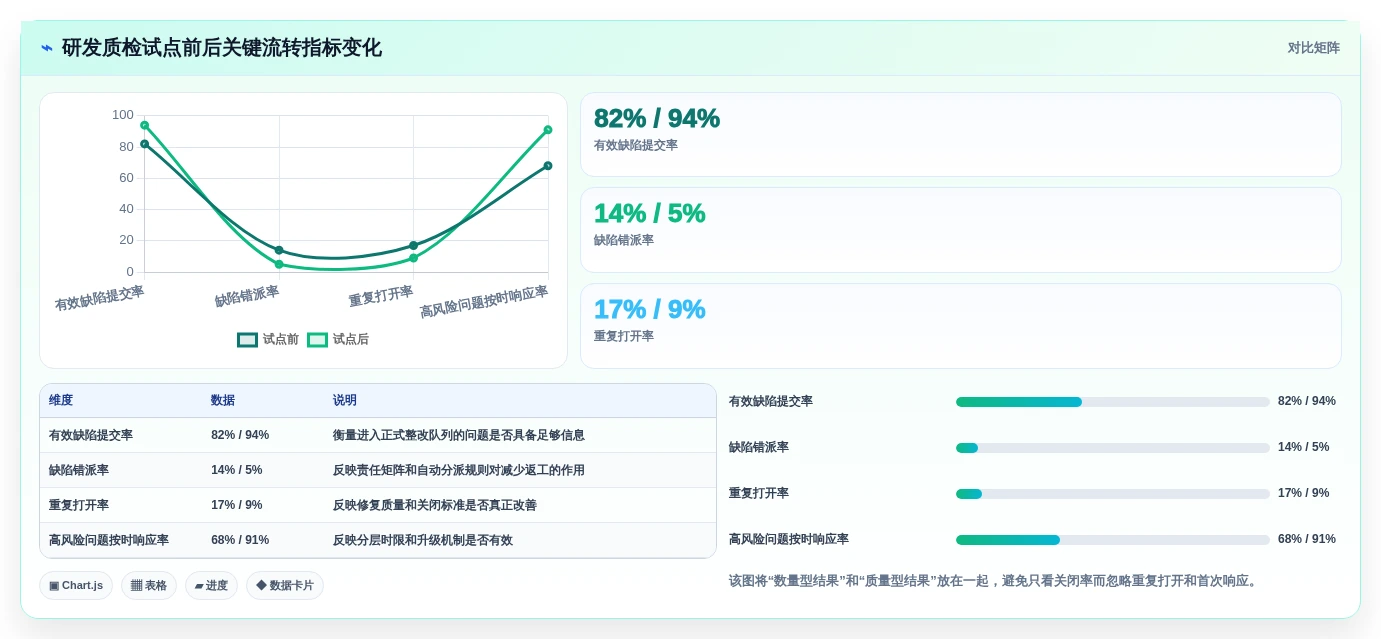Click the 有效缺陷提交率 progress bar

click(x=1113, y=402)
